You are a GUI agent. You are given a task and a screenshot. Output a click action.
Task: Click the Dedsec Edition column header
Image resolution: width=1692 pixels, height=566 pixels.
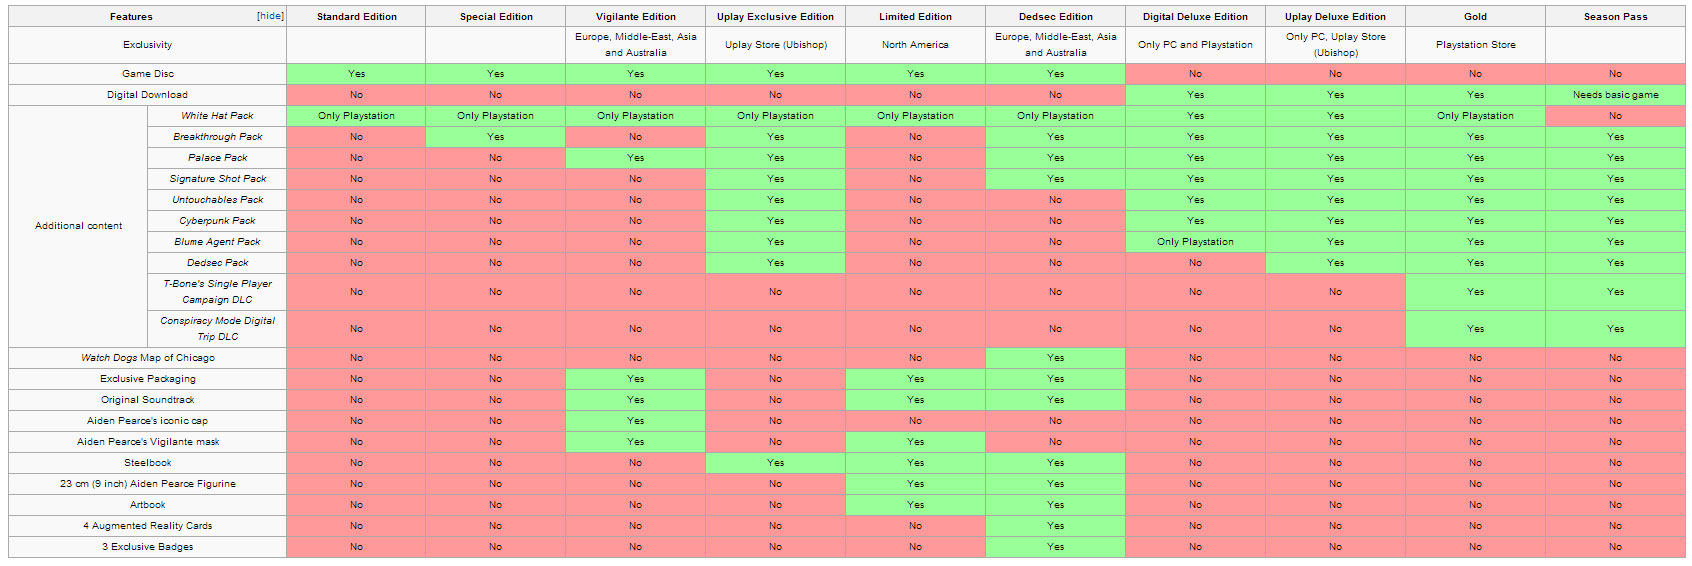[x=1055, y=17]
